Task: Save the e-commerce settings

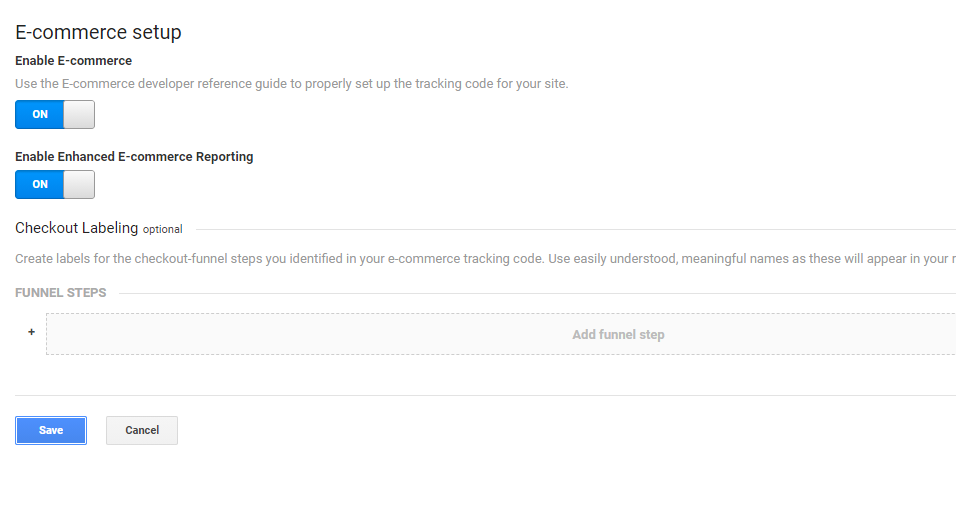Action: 51,430
